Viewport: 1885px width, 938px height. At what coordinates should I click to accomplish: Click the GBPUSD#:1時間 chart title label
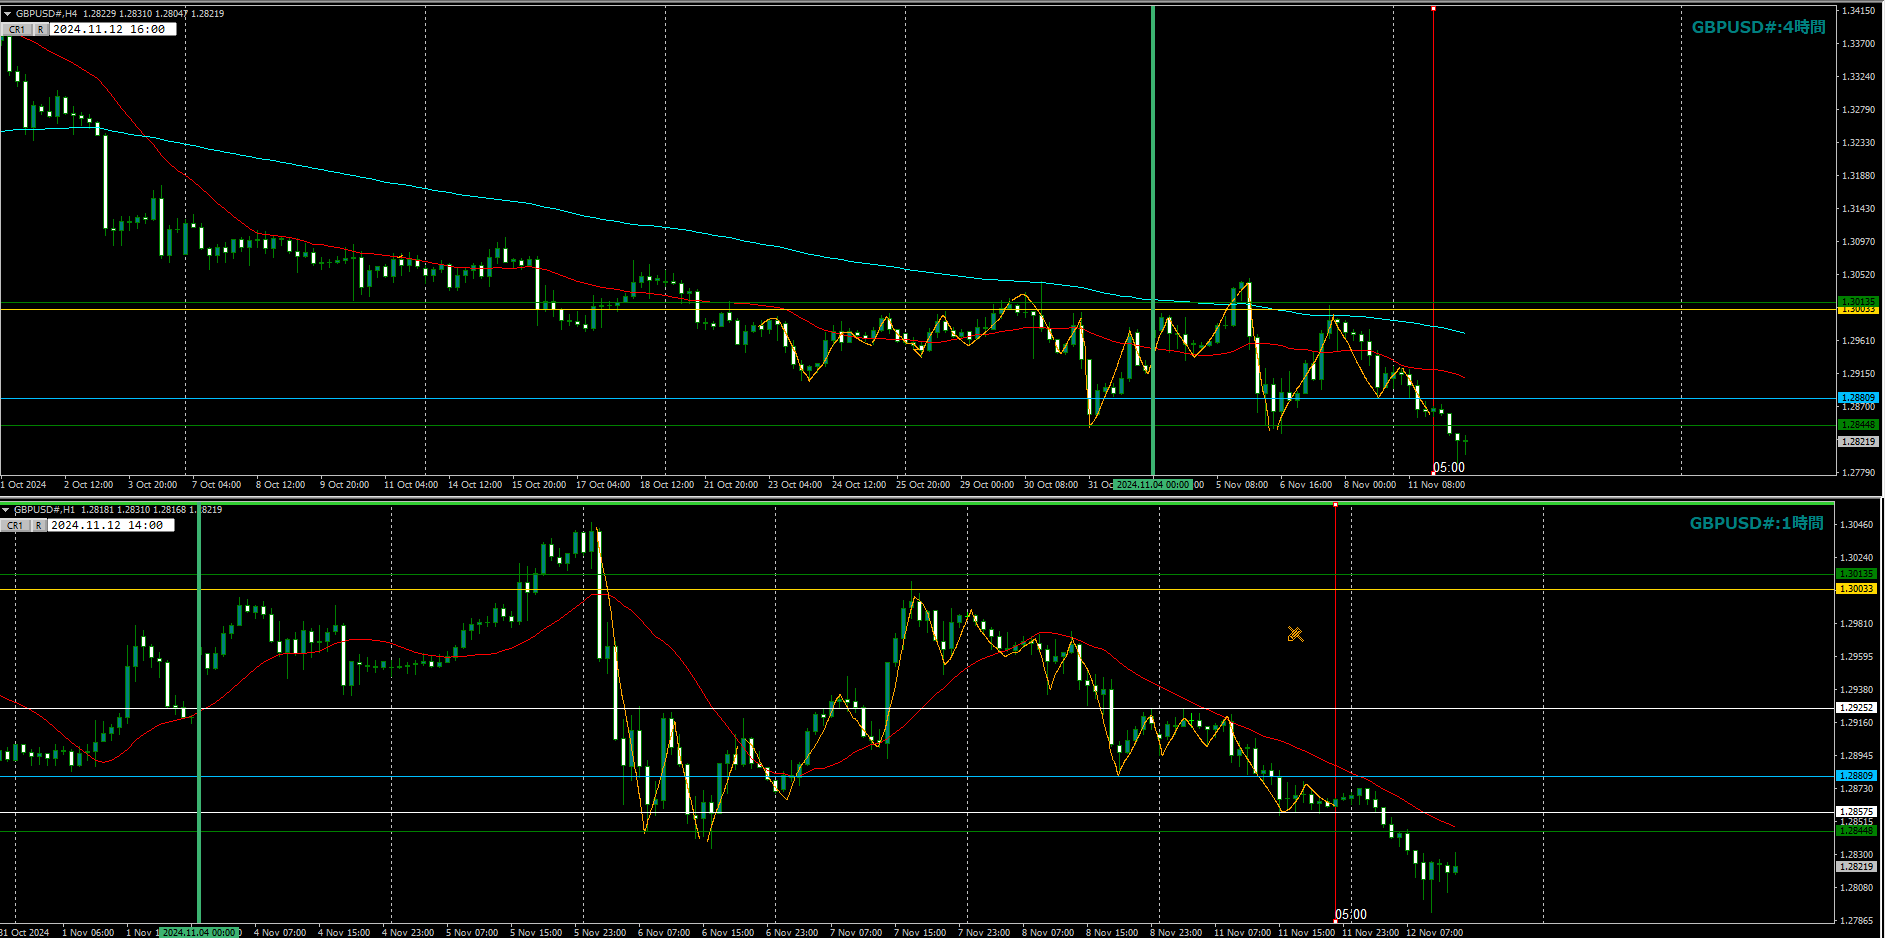coord(1756,523)
